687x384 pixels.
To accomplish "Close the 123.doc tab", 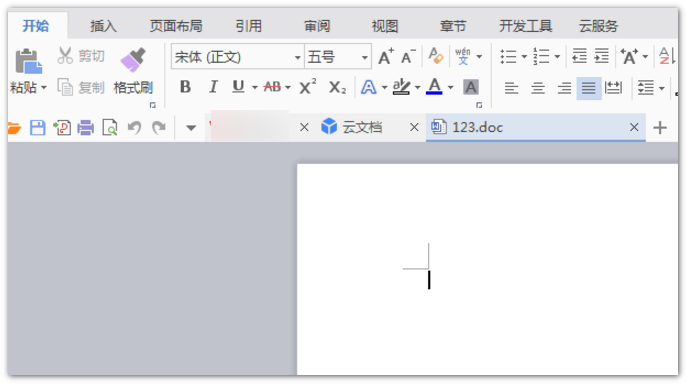I will tap(634, 127).
